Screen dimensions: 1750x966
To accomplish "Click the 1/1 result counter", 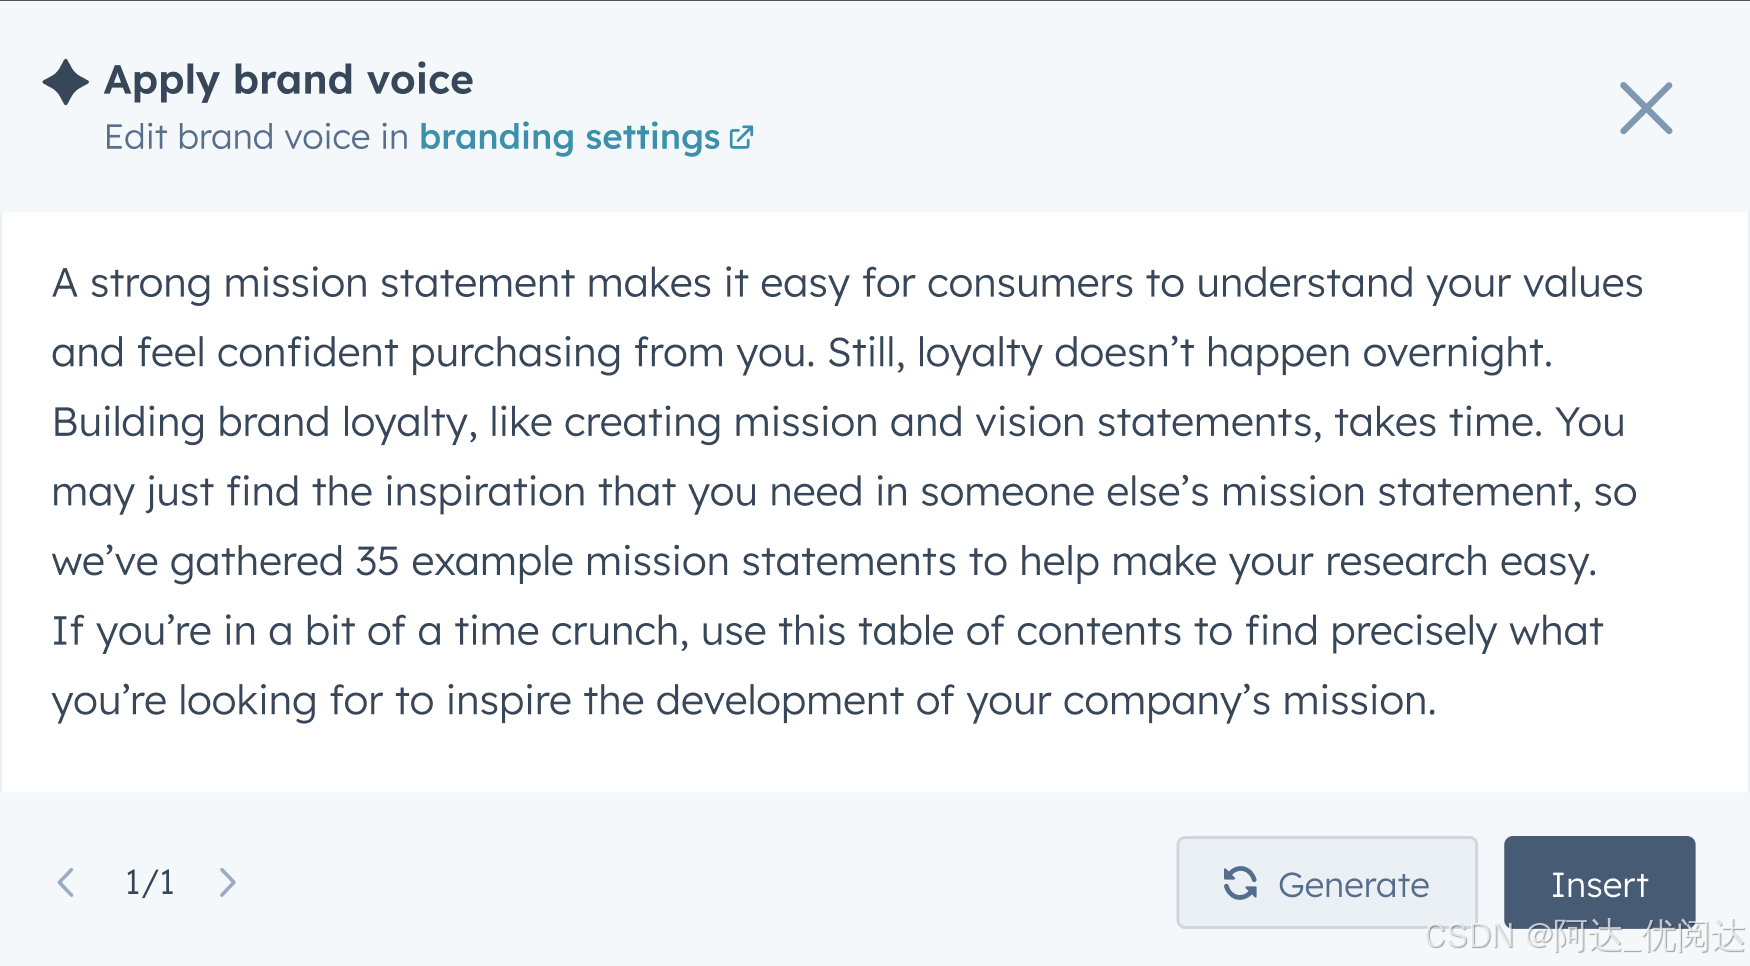I will click(149, 883).
